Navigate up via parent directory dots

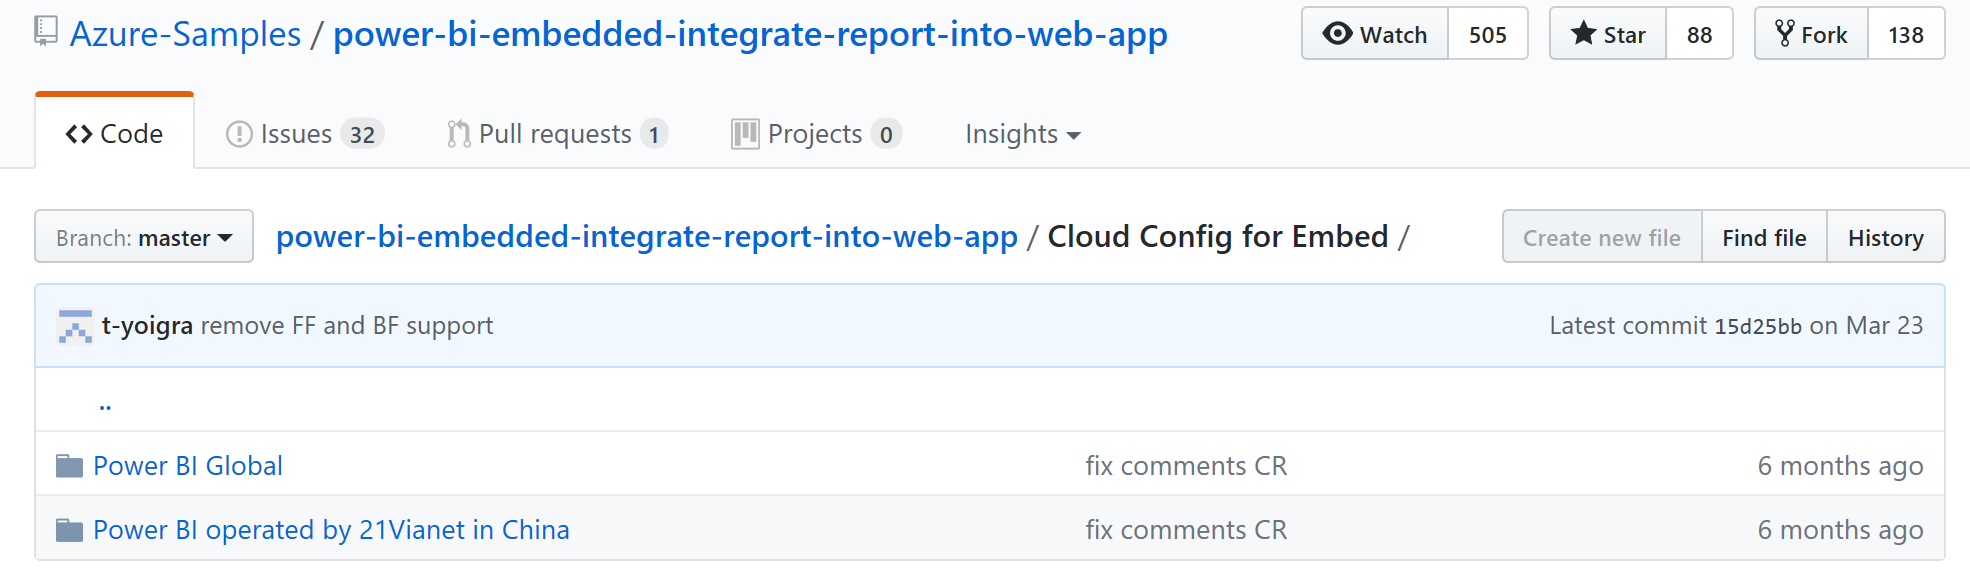(x=105, y=404)
